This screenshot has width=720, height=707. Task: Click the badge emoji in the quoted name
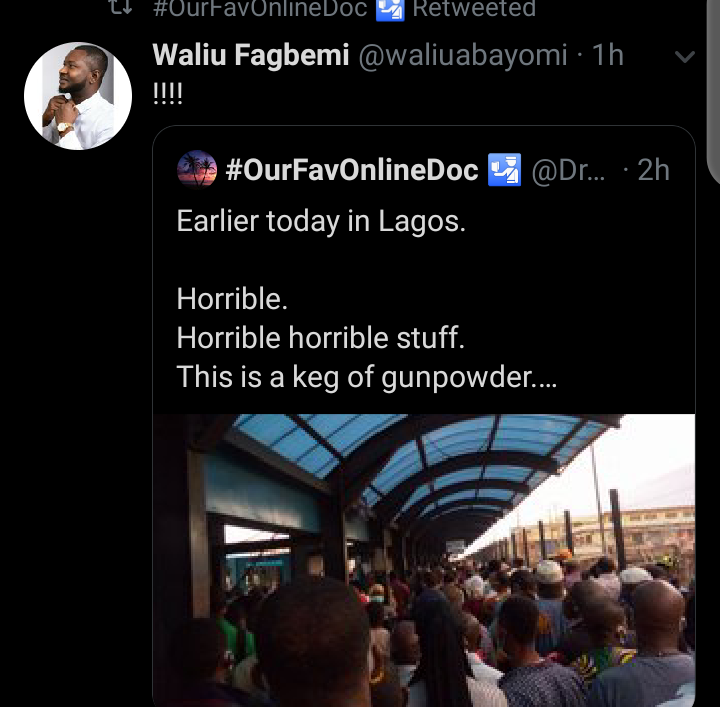click(x=504, y=170)
